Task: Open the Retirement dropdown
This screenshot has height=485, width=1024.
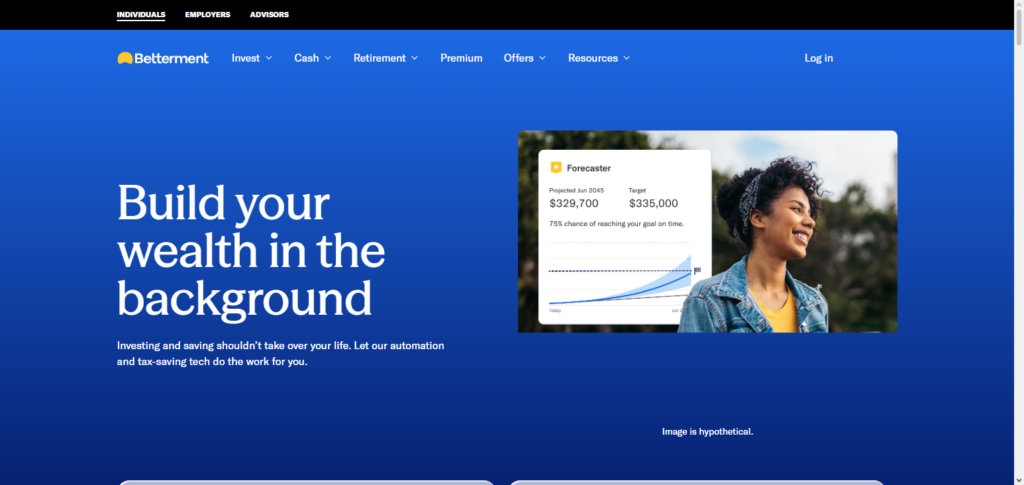Action: click(x=386, y=58)
